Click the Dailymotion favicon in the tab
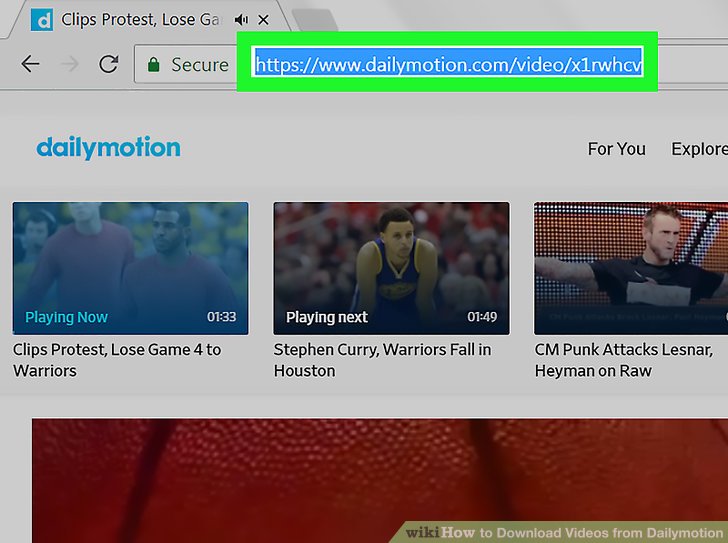The height and width of the screenshot is (543, 728). pos(42,20)
